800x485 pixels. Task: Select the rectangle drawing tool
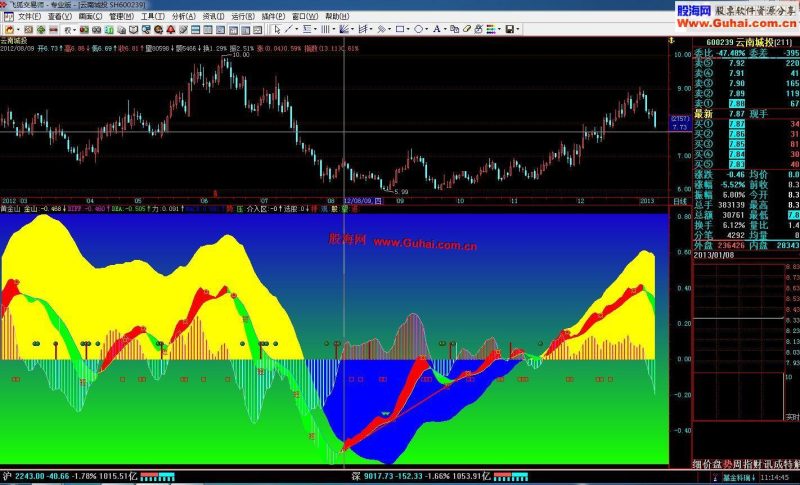[x=400, y=30]
